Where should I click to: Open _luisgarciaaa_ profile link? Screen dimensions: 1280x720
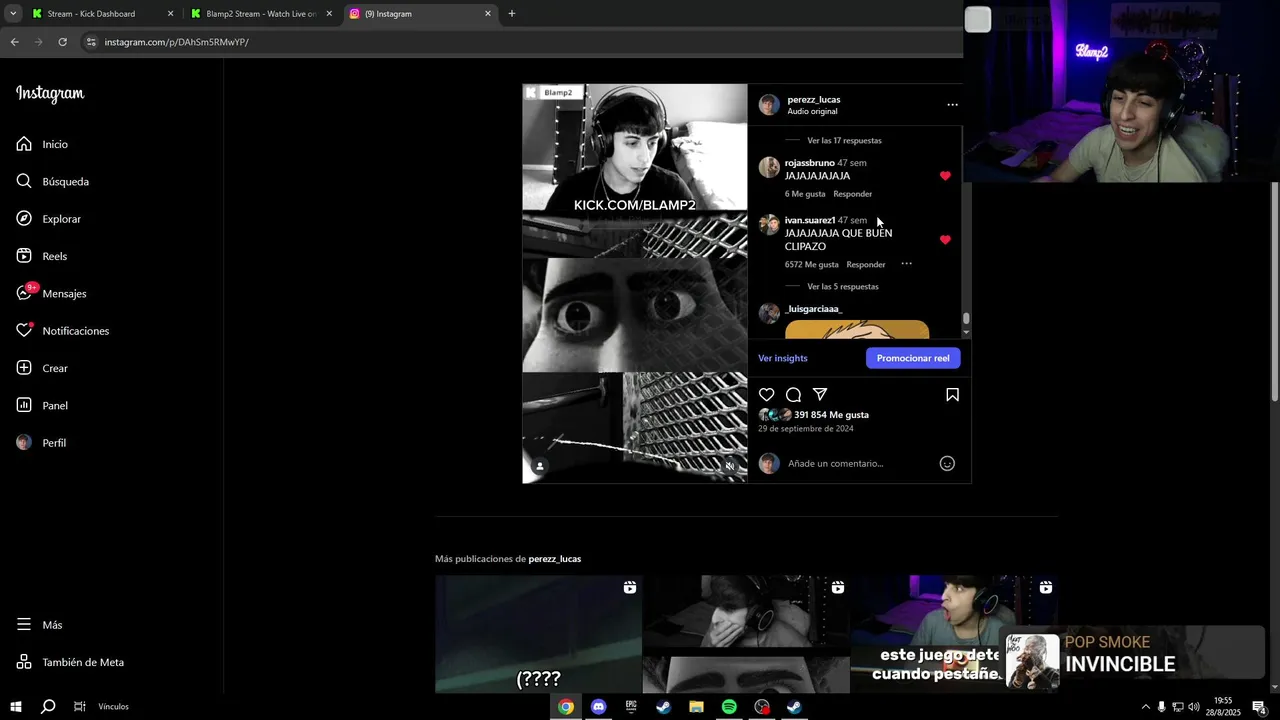[813, 309]
